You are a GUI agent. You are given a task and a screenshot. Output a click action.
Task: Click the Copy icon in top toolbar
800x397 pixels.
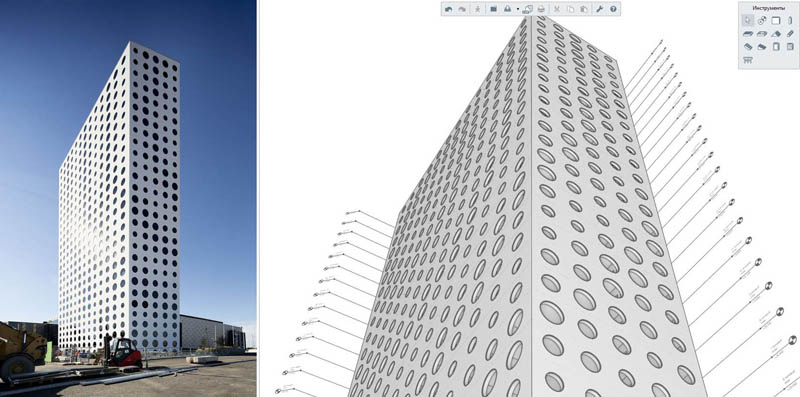570,9
